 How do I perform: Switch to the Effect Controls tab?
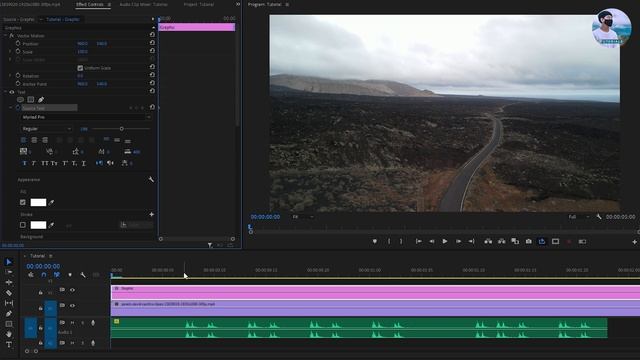pos(90,4)
